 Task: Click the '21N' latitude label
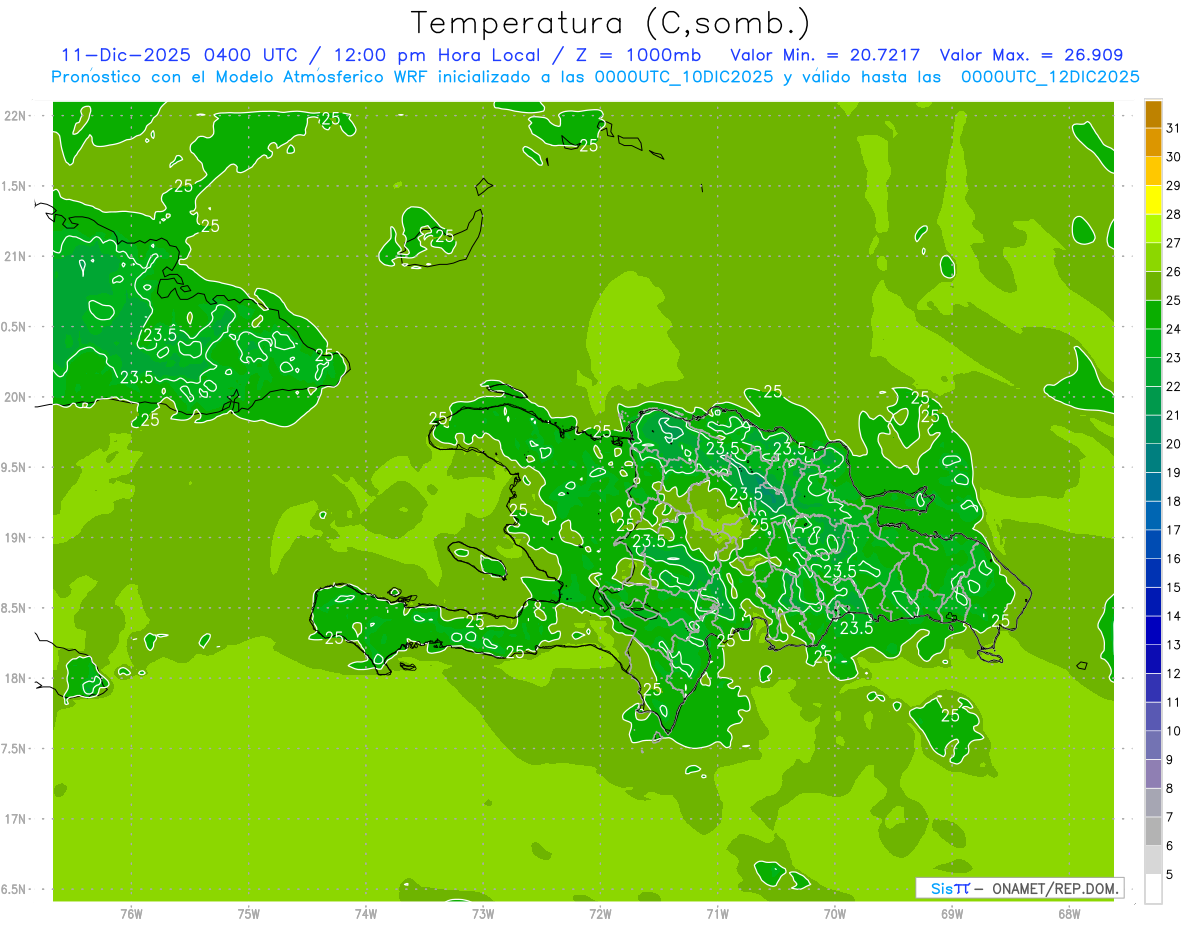(x=14, y=256)
